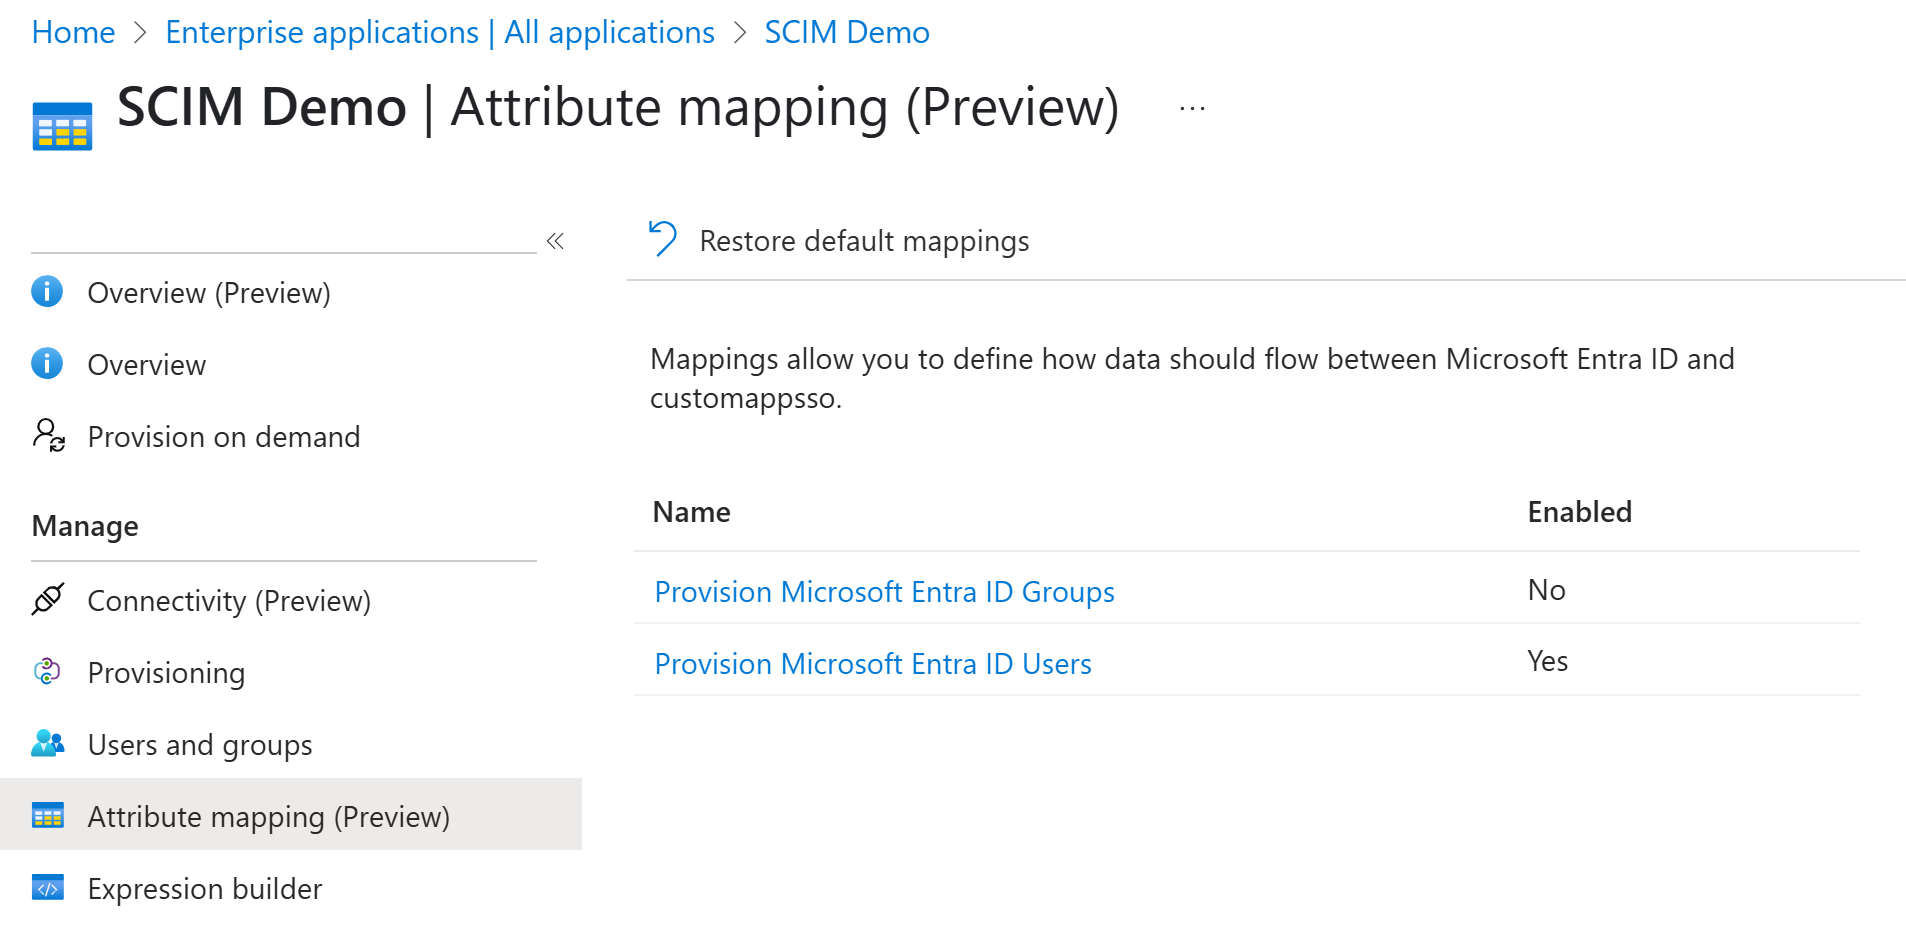Click the Restore default mappings undo icon
The height and width of the screenshot is (942, 1906).
(x=662, y=240)
